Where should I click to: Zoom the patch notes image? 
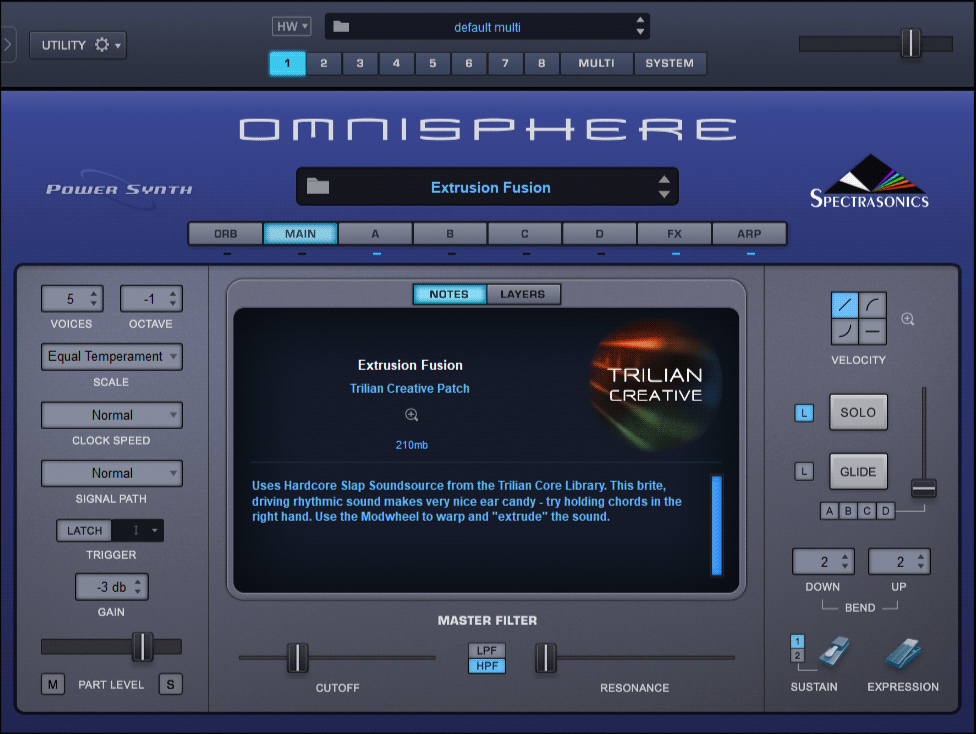pos(411,415)
